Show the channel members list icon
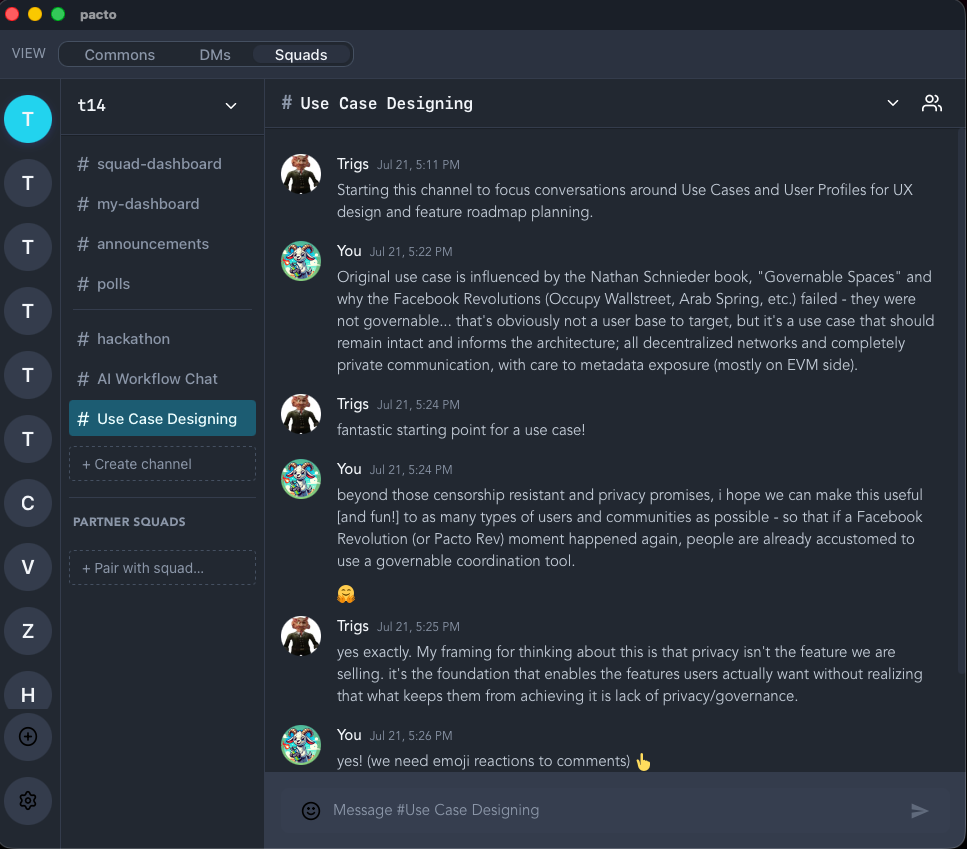 (x=932, y=103)
